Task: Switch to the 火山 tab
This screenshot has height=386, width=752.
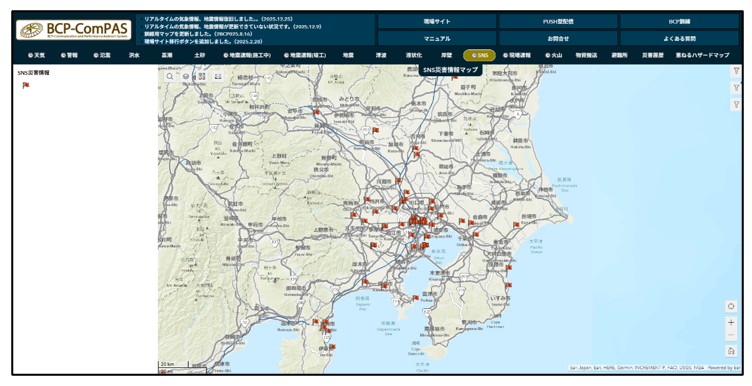Action: [x=553, y=55]
